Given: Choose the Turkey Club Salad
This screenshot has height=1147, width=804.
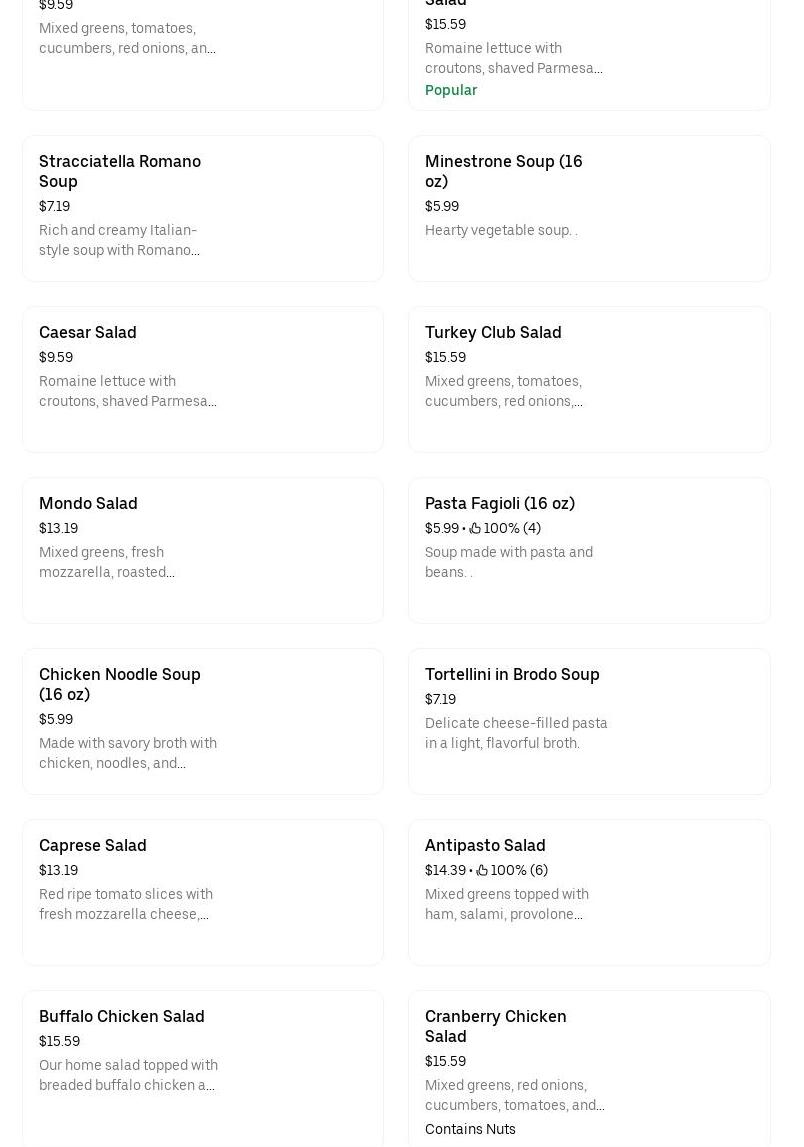Looking at the screenshot, I should point(493,332).
